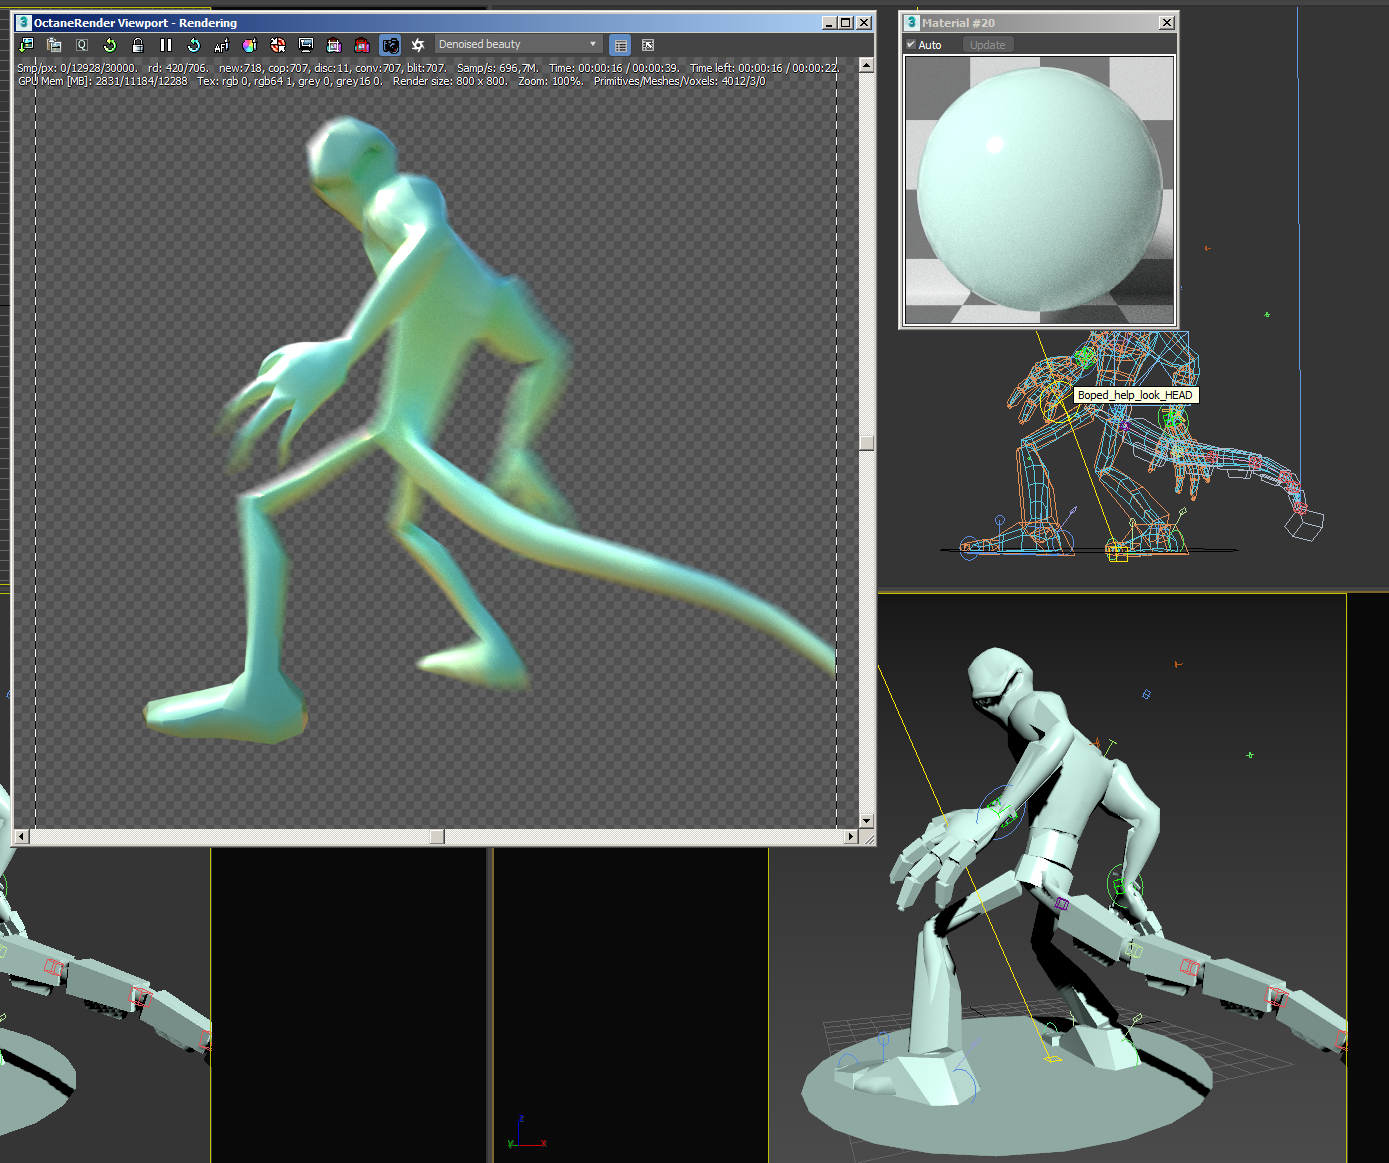
Task: Click the last icon in the Octane toolbar
Action: [x=648, y=45]
